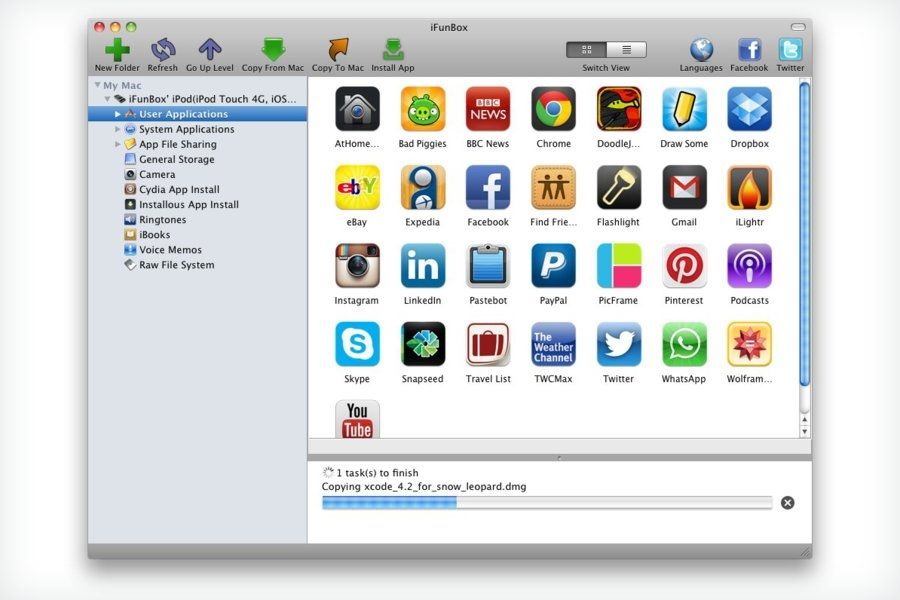Click the Facebook toolbar icon
Screen dimensions: 900x600
pos(748,50)
